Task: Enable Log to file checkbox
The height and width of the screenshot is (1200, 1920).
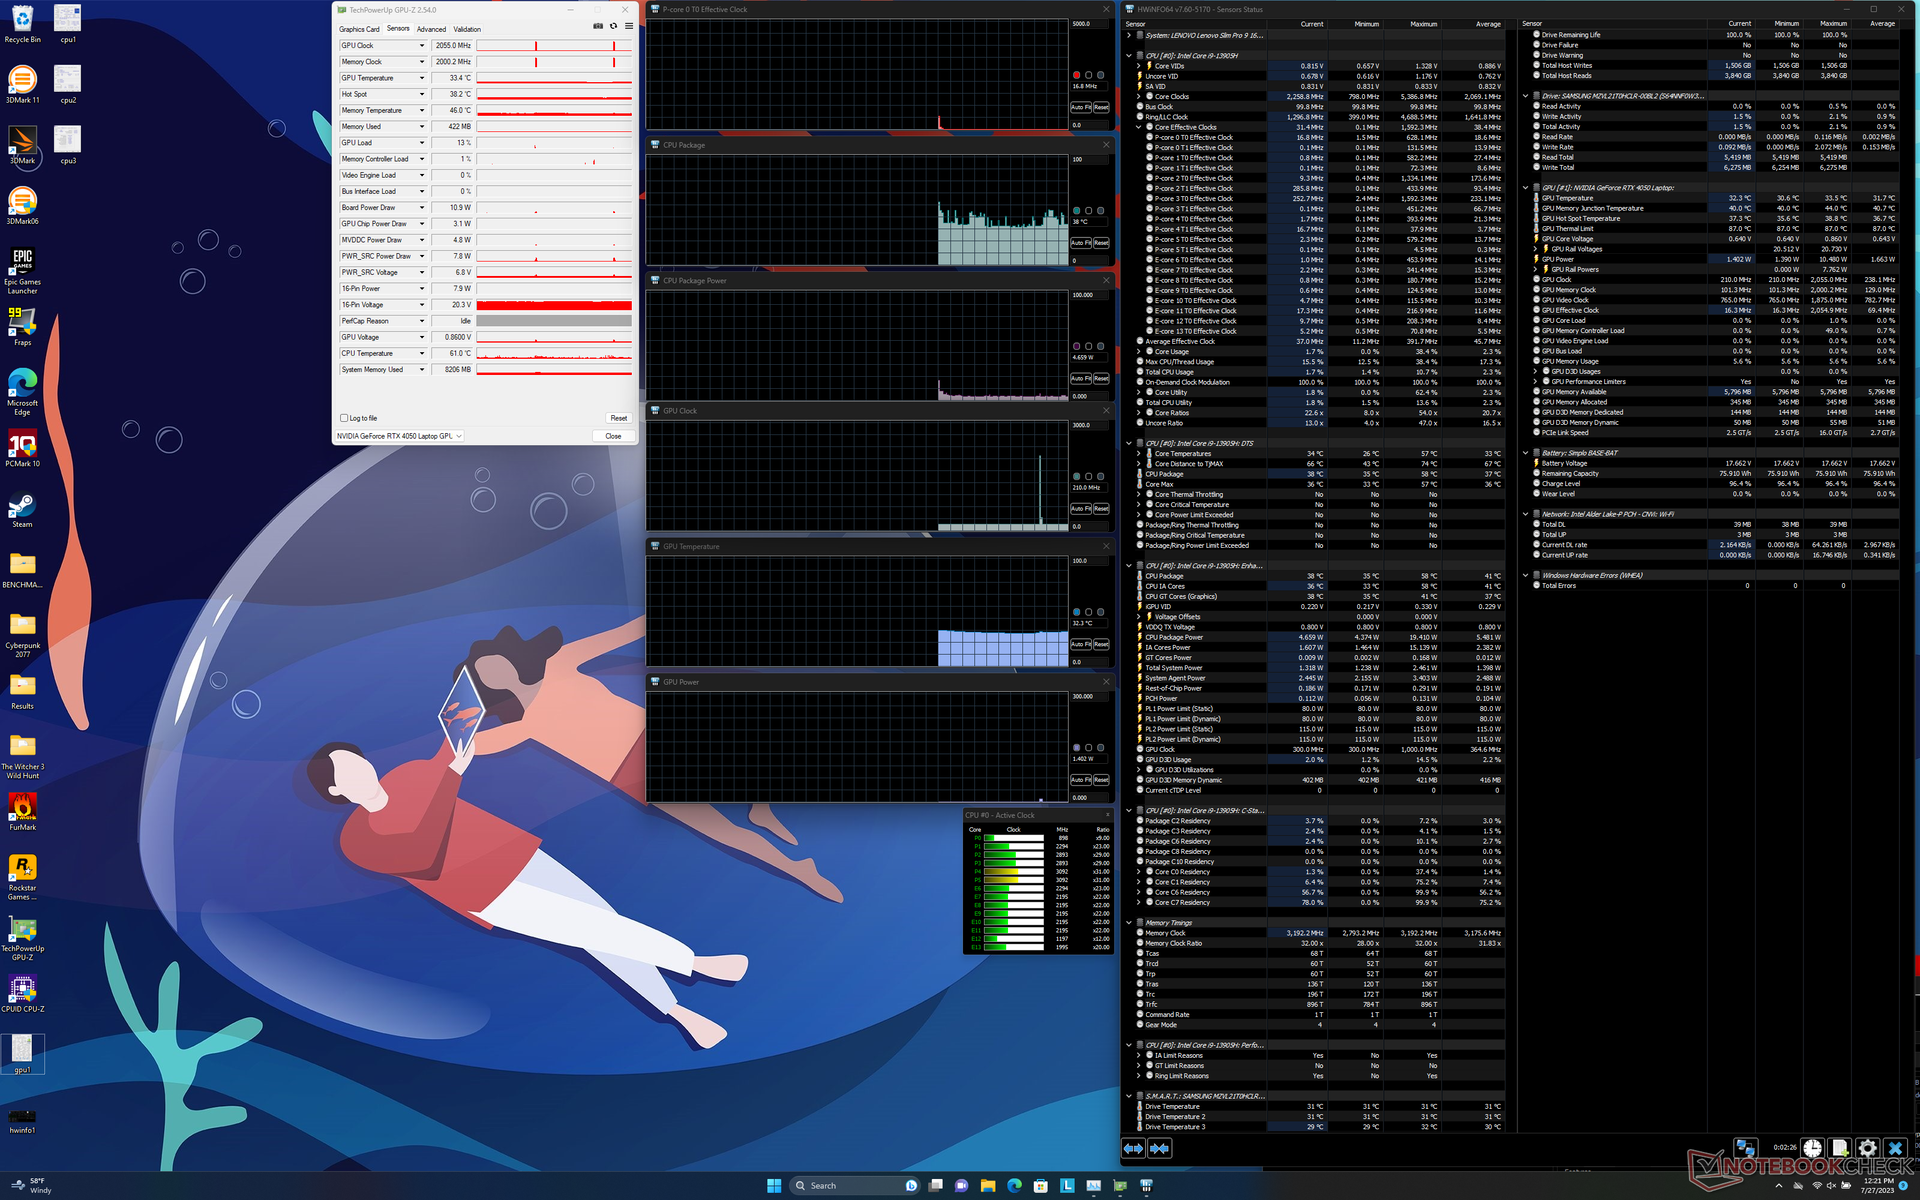Action: [344, 418]
